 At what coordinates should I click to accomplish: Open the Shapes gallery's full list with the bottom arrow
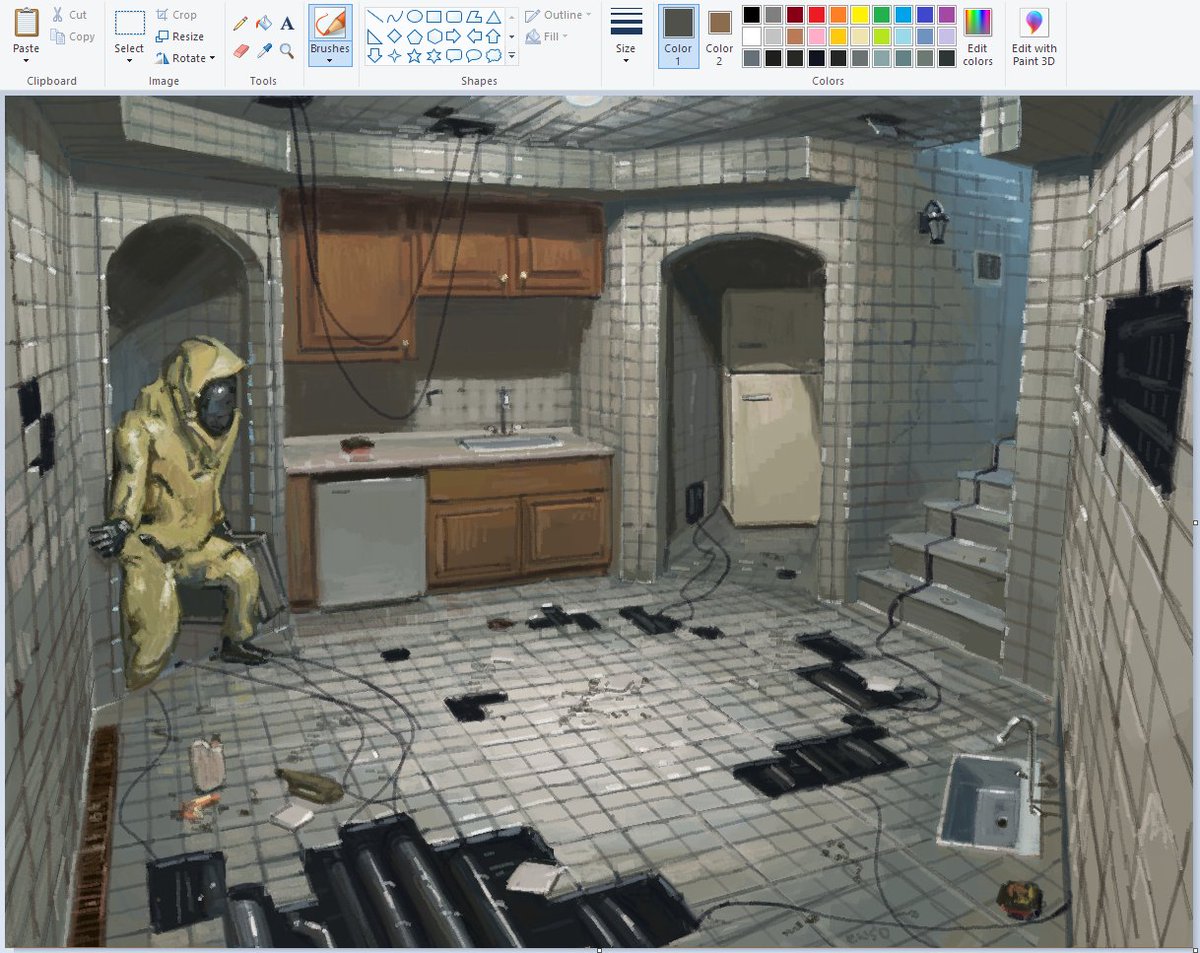(512, 56)
